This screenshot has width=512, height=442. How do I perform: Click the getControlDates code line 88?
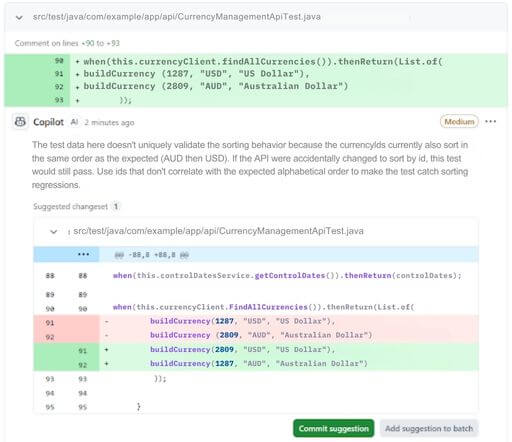[287, 276]
